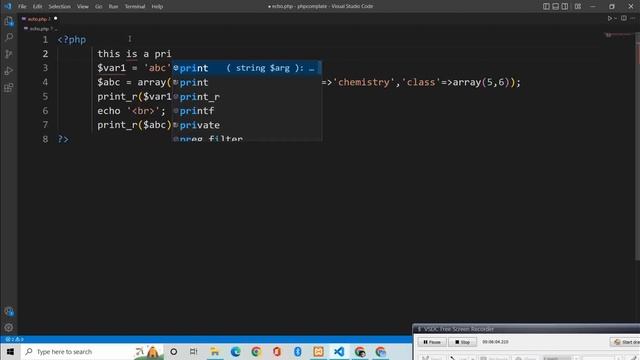Select the echo.php editor tab
Screen dimensions: 640x360
pos(39,19)
